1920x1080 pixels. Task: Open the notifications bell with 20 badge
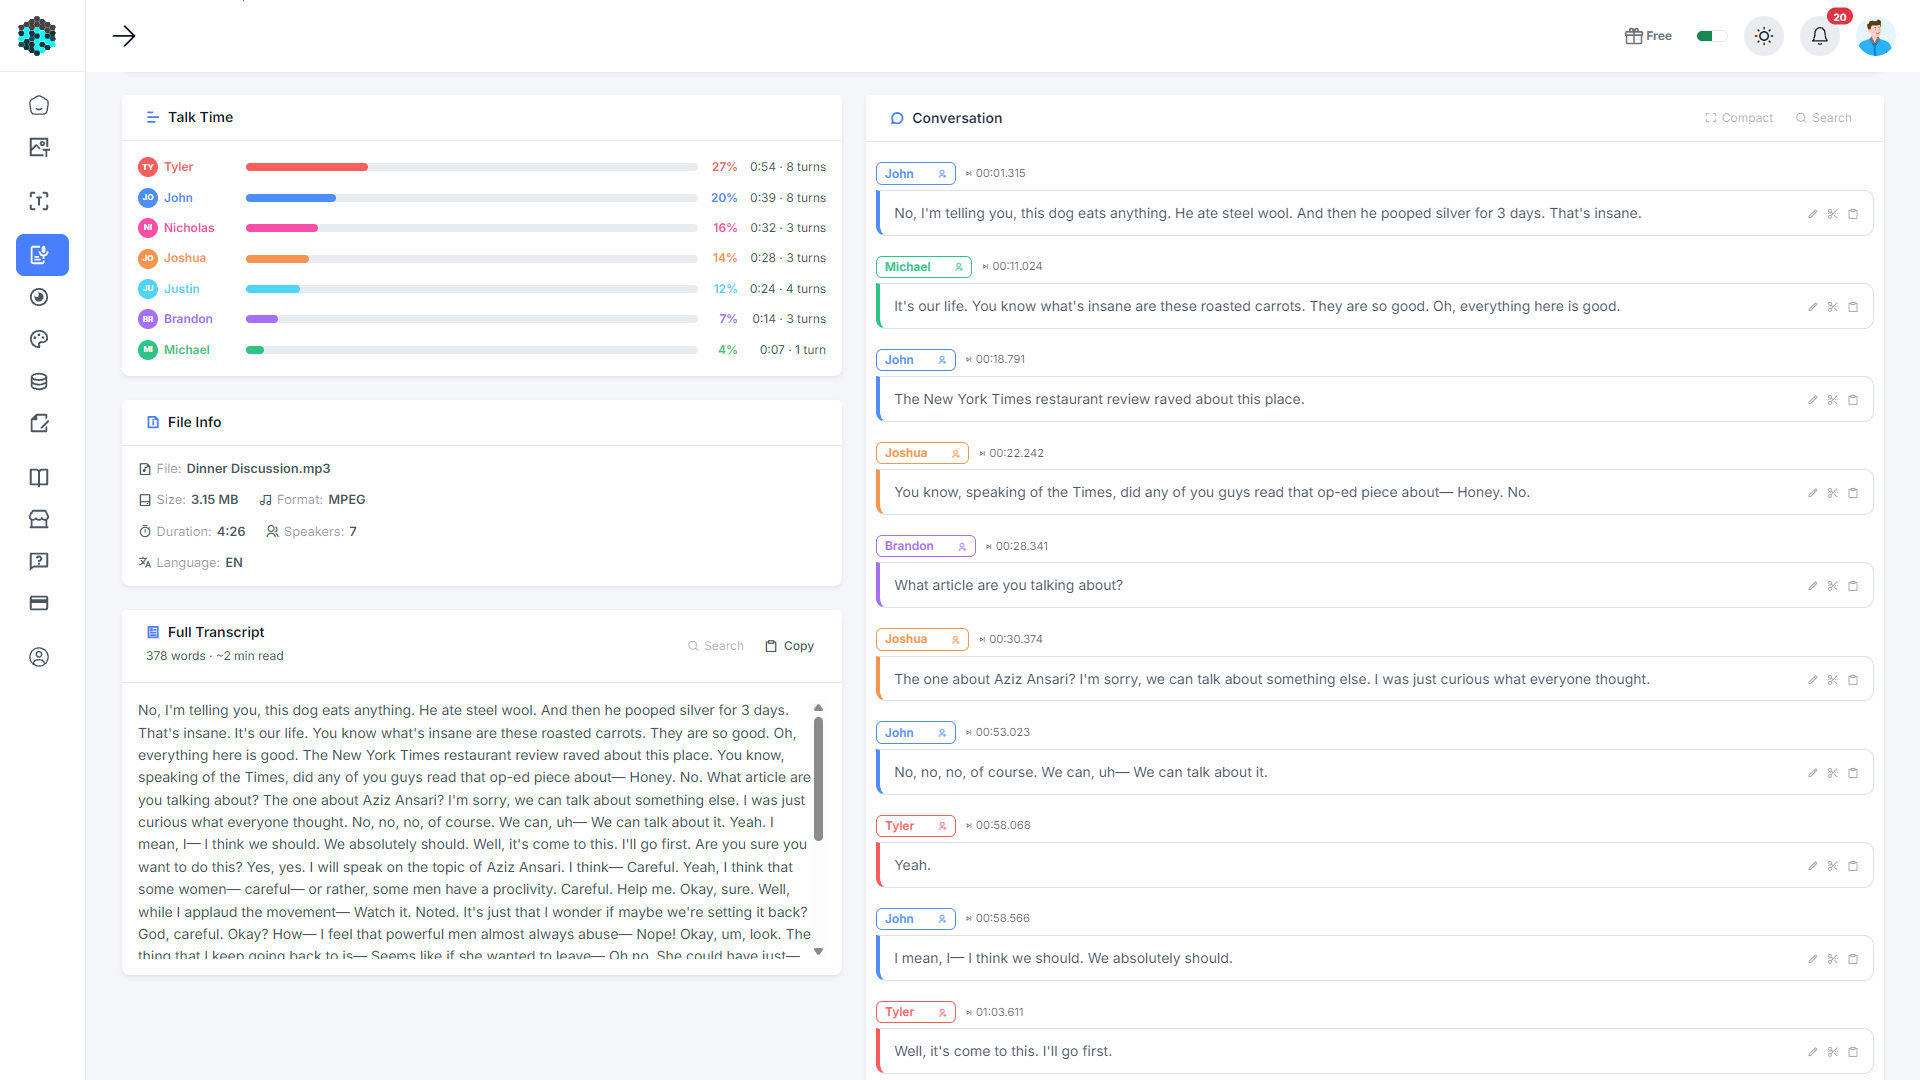1820,36
